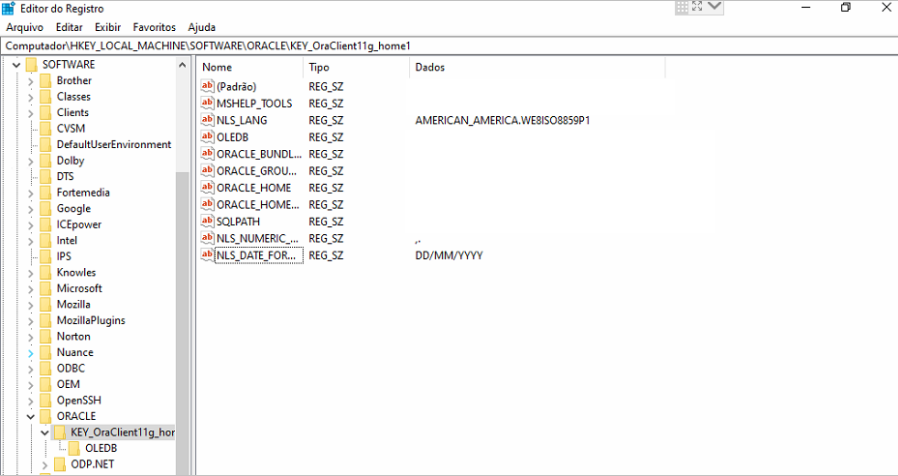The width and height of the screenshot is (898, 476).
Task: Click the Intel folder icon
Action: click(45, 241)
